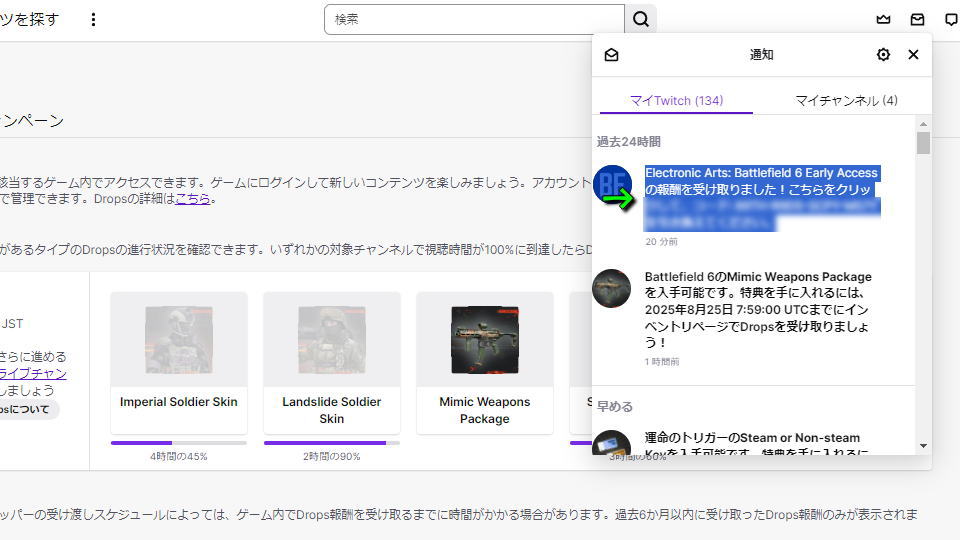Close the notifications panel
Viewport: 960px width, 540px height.
[x=913, y=54]
